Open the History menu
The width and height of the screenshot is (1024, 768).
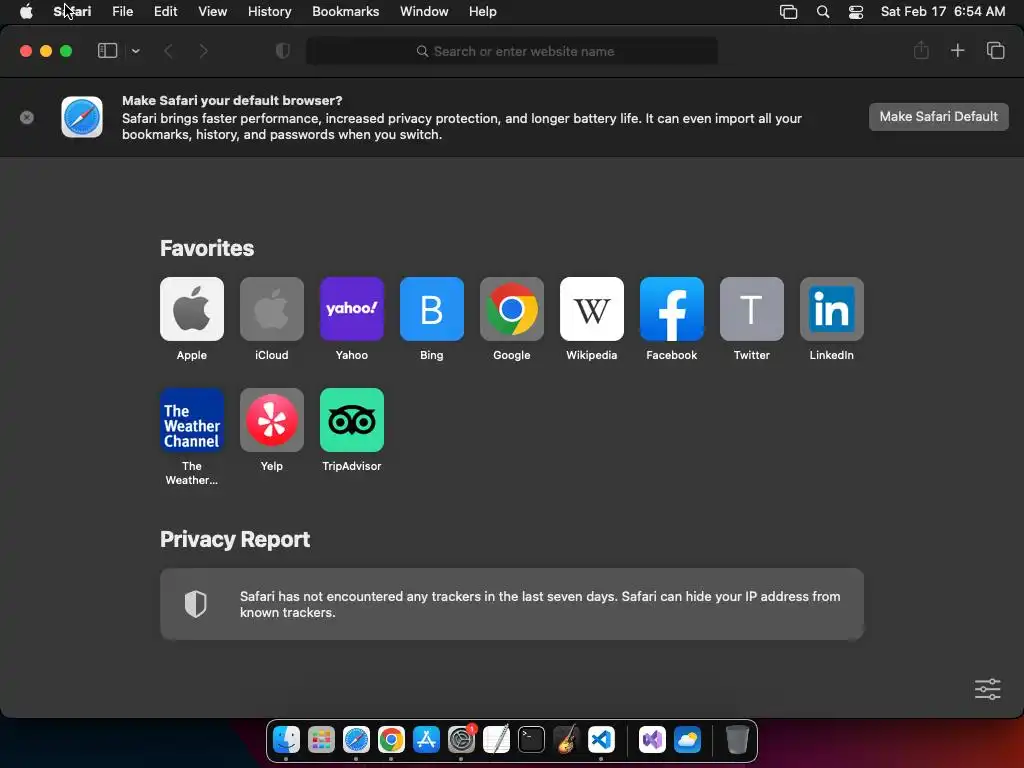pyautogui.click(x=270, y=12)
